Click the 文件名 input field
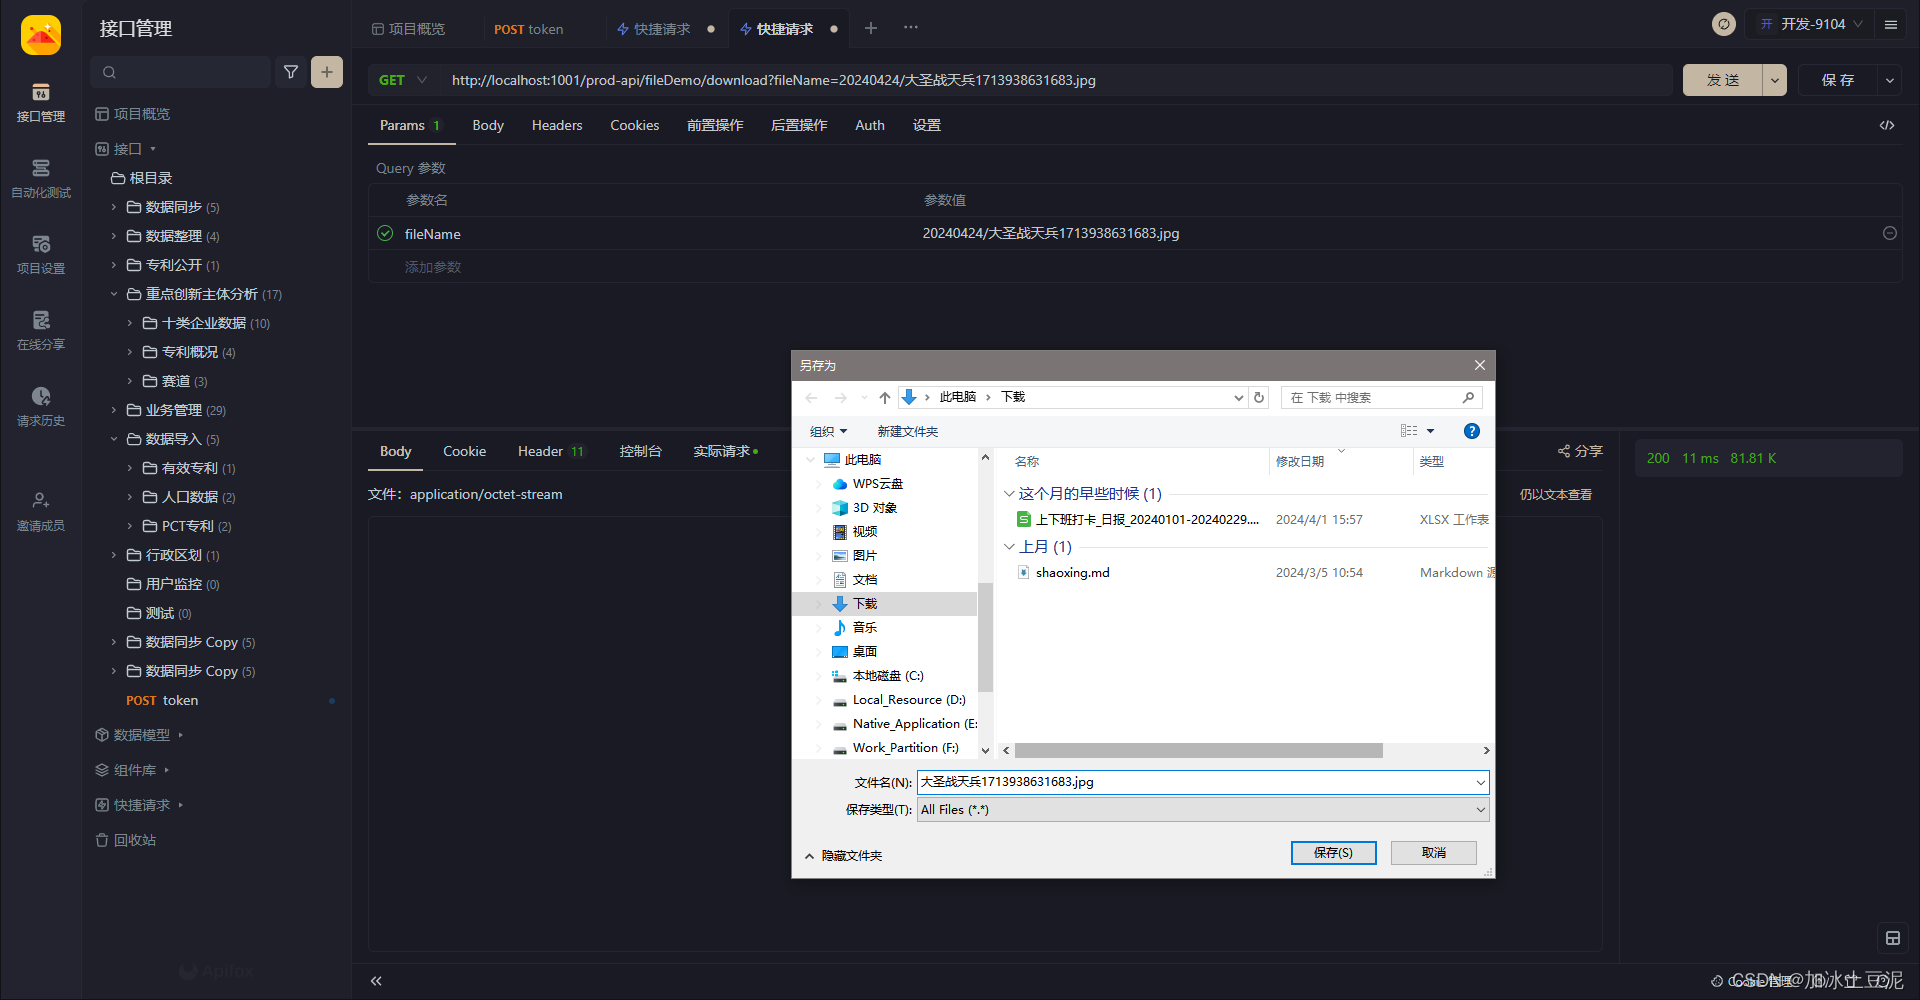The height and width of the screenshot is (1000, 1920). [1203, 782]
